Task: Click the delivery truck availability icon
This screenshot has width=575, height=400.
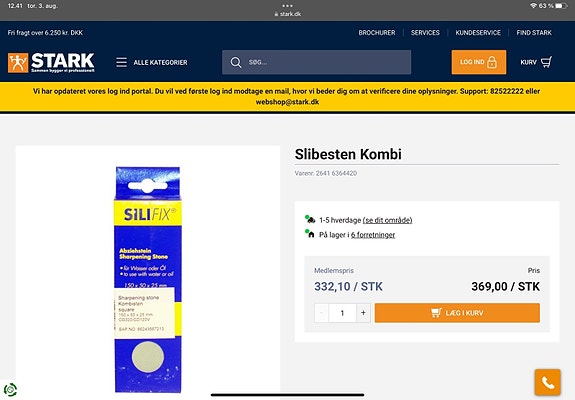Action: point(310,220)
